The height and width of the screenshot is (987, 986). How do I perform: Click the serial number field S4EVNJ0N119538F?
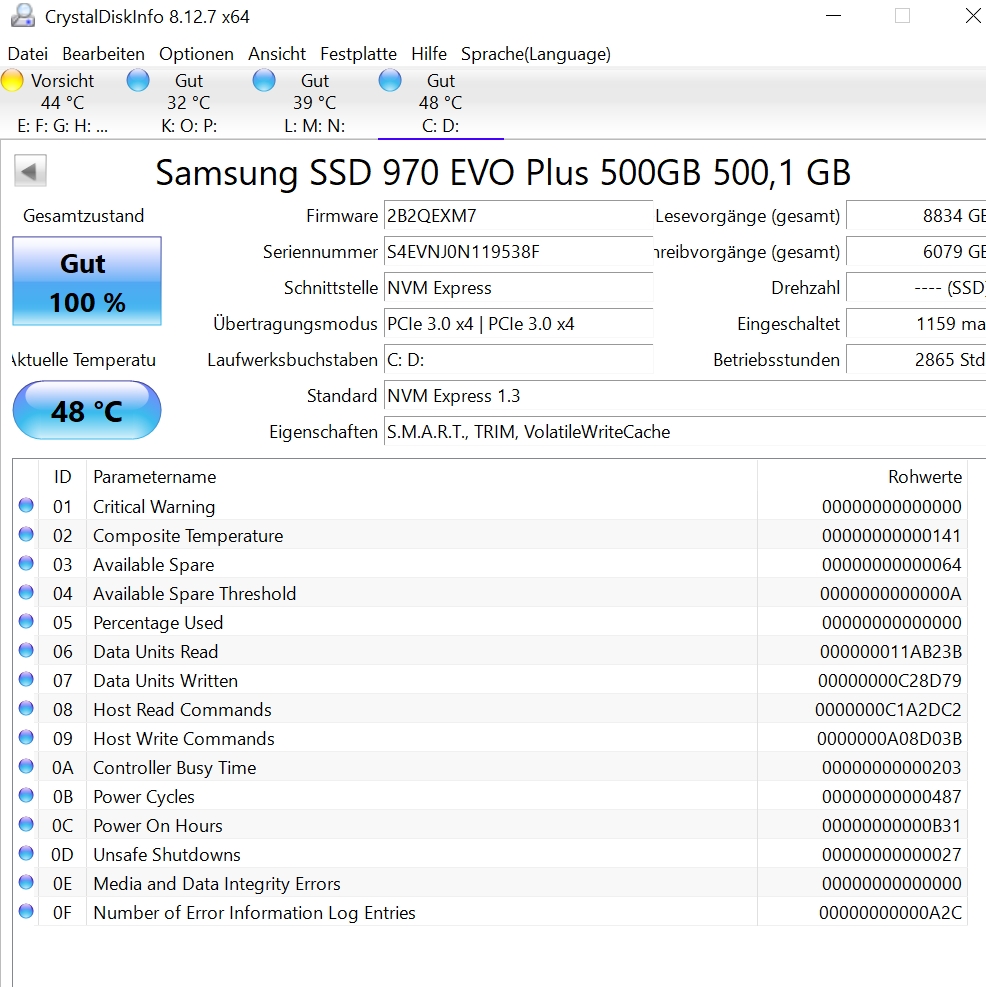pos(518,252)
